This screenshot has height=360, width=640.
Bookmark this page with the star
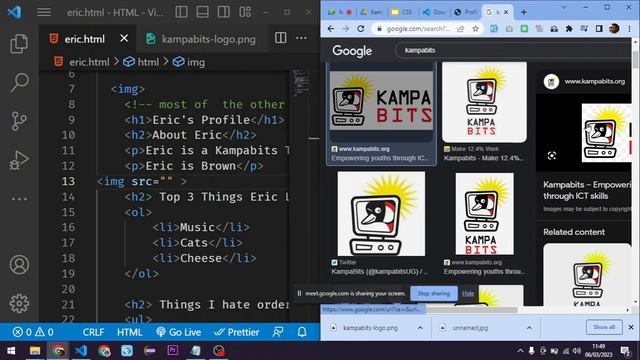point(476,29)
